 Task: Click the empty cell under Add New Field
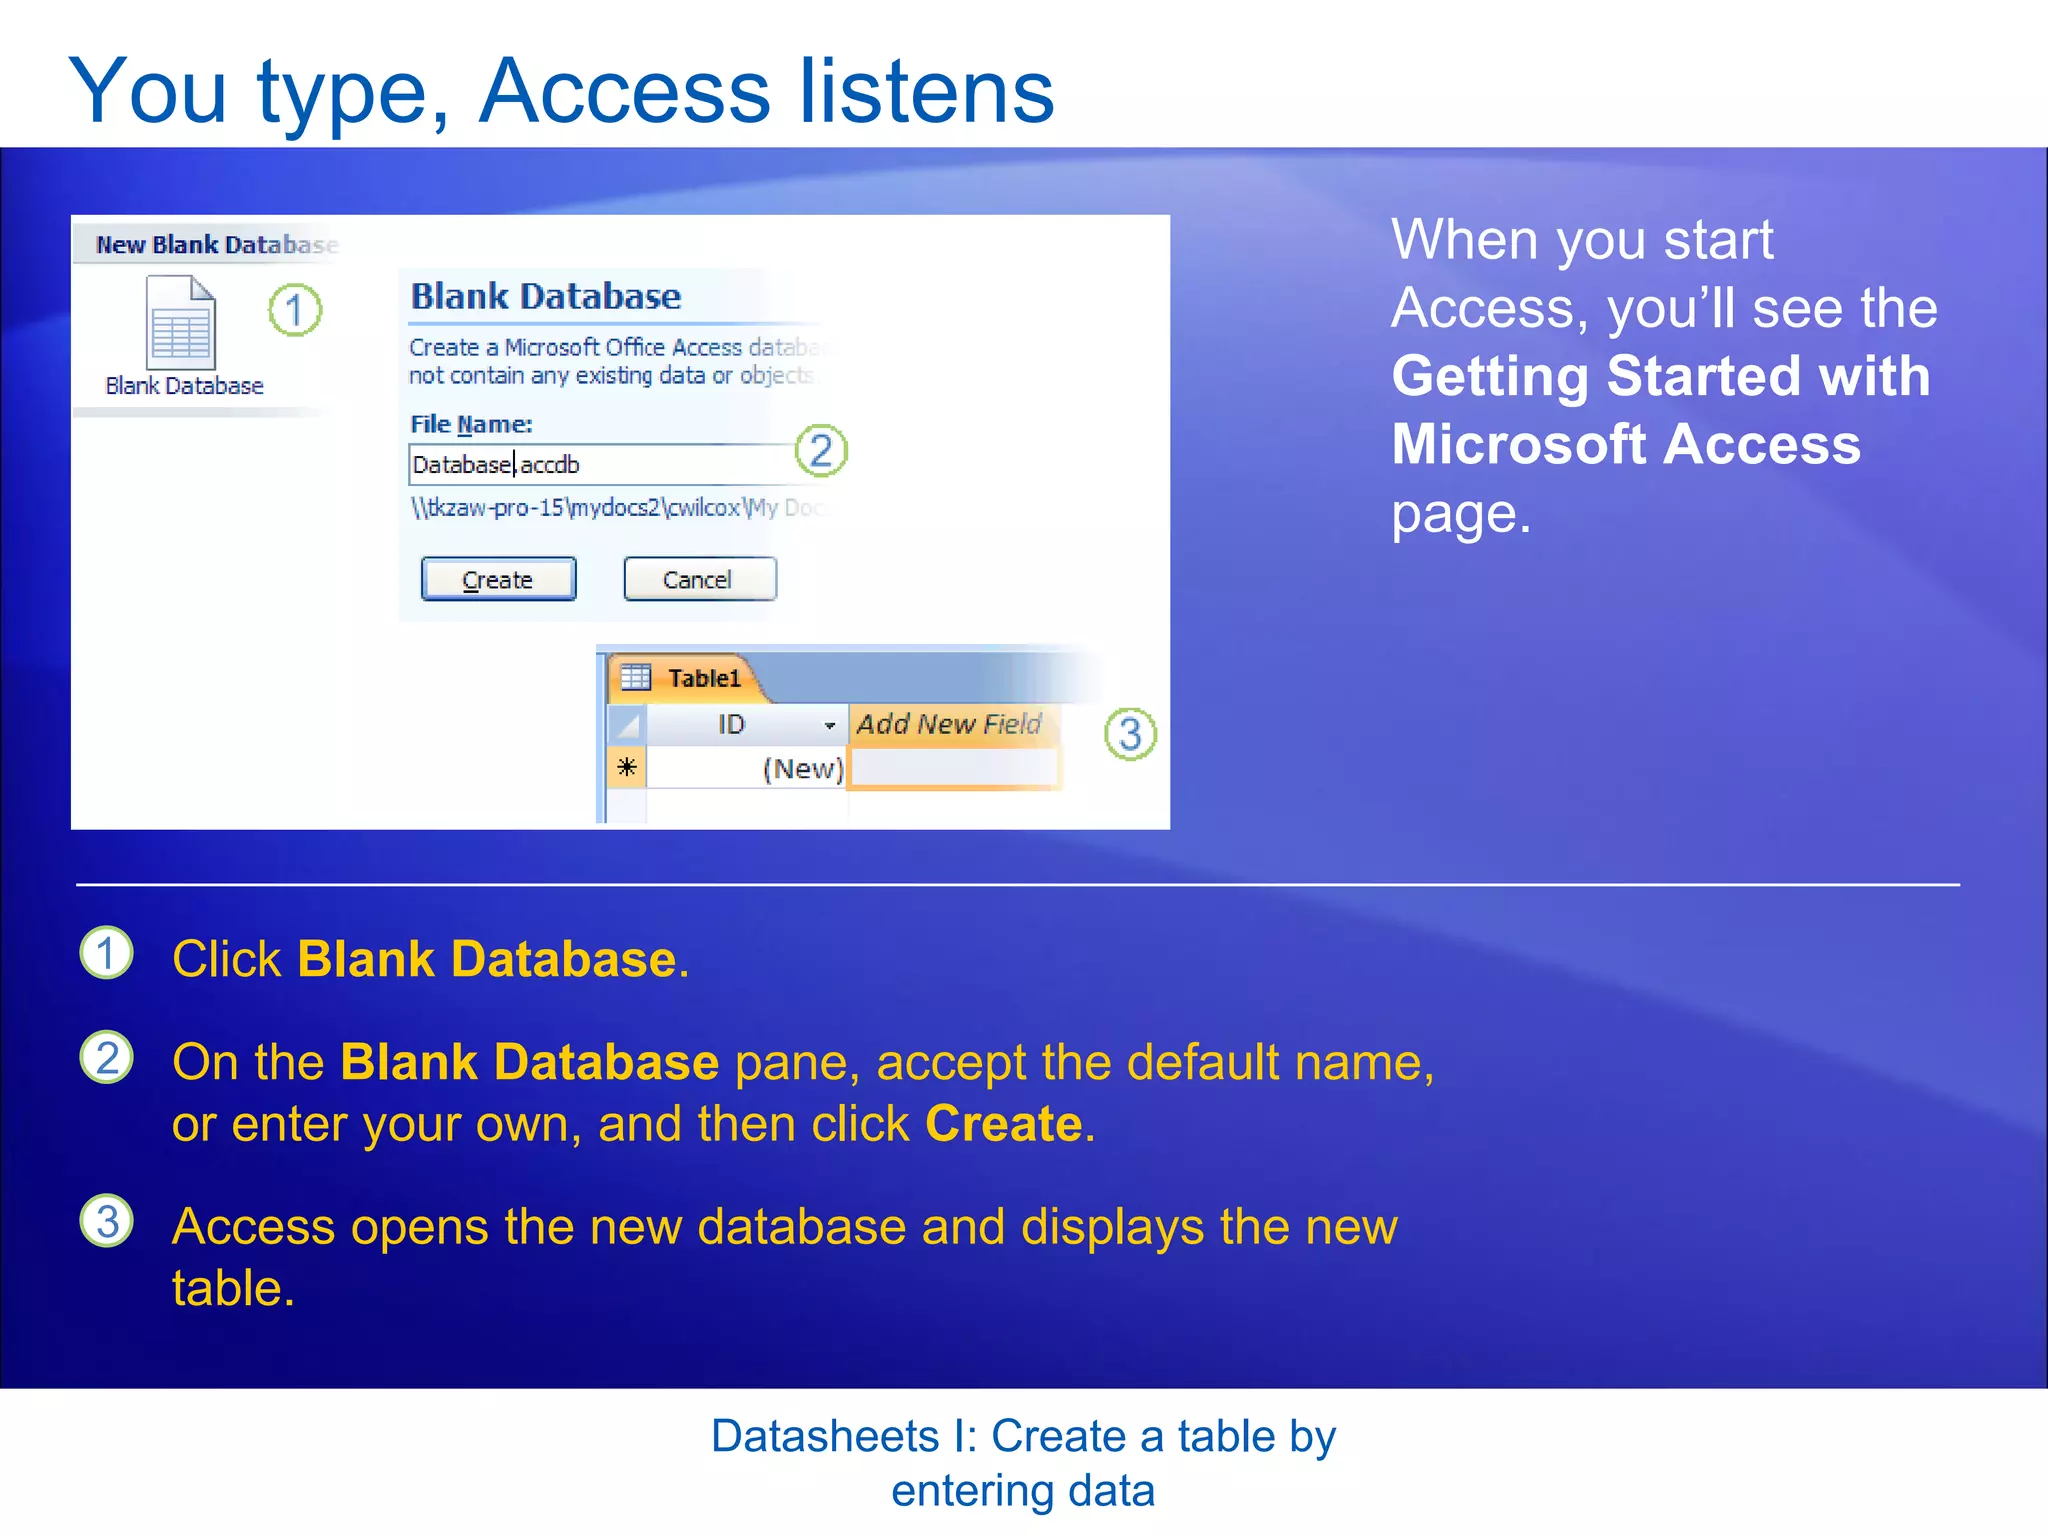[952, 768]
